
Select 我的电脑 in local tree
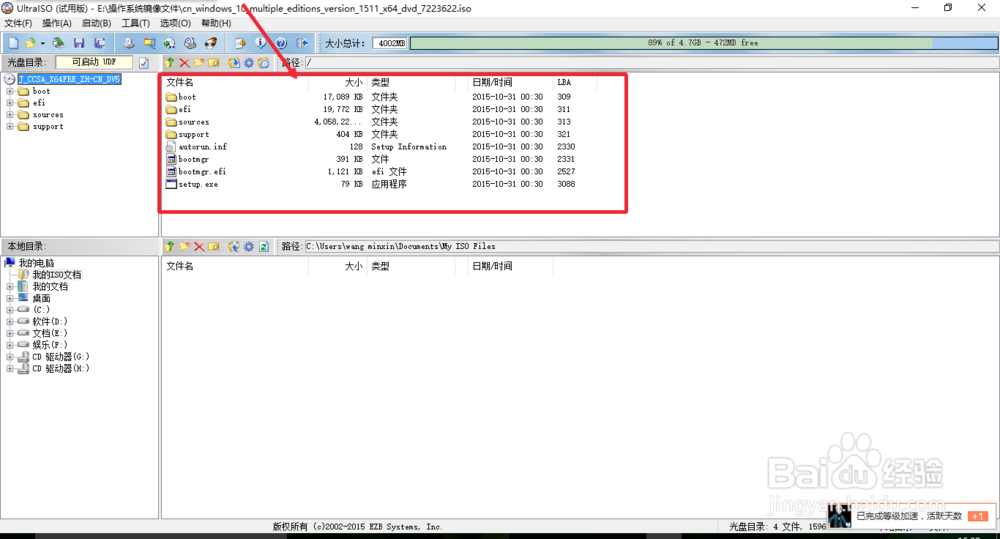coord(36,263)
